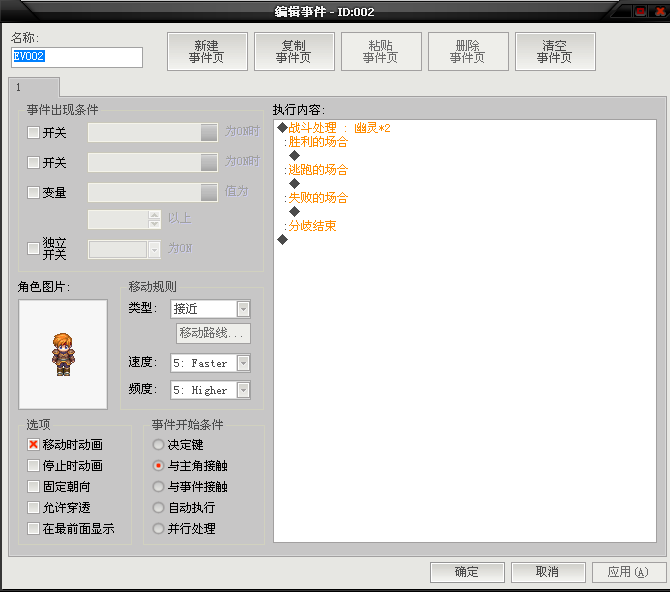
Task: Select the 战斗处理 幽灵*2 command line
Action: click(x=464, y=128)
